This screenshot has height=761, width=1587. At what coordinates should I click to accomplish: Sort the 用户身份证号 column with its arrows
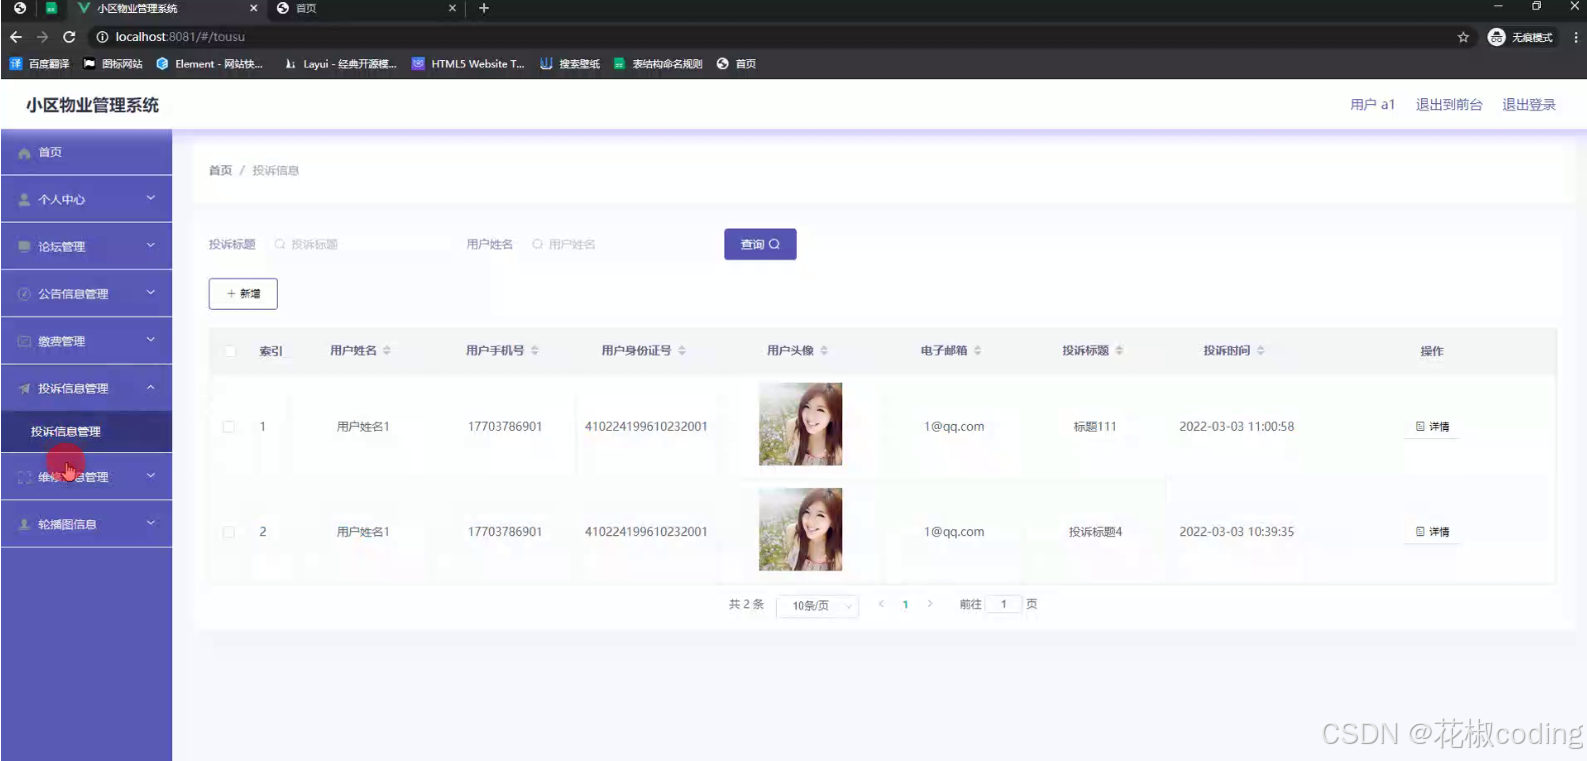pyautogui.click(x=682, y=351)
